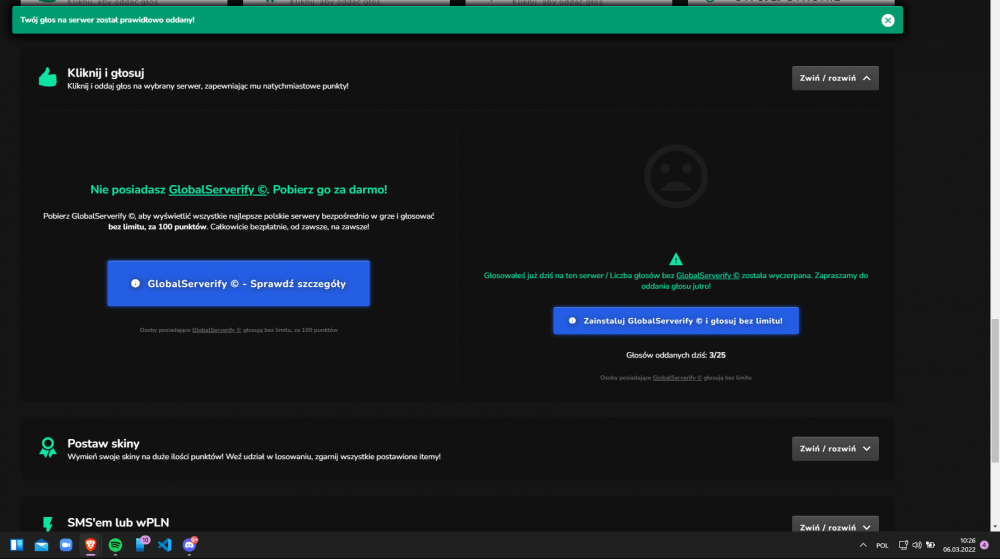Click Zainstaluj GlobalServerify i głosuj bez limitu
Image resolution: width=1000 pixels, height=559 pixels.
click(x=675, y=321)
